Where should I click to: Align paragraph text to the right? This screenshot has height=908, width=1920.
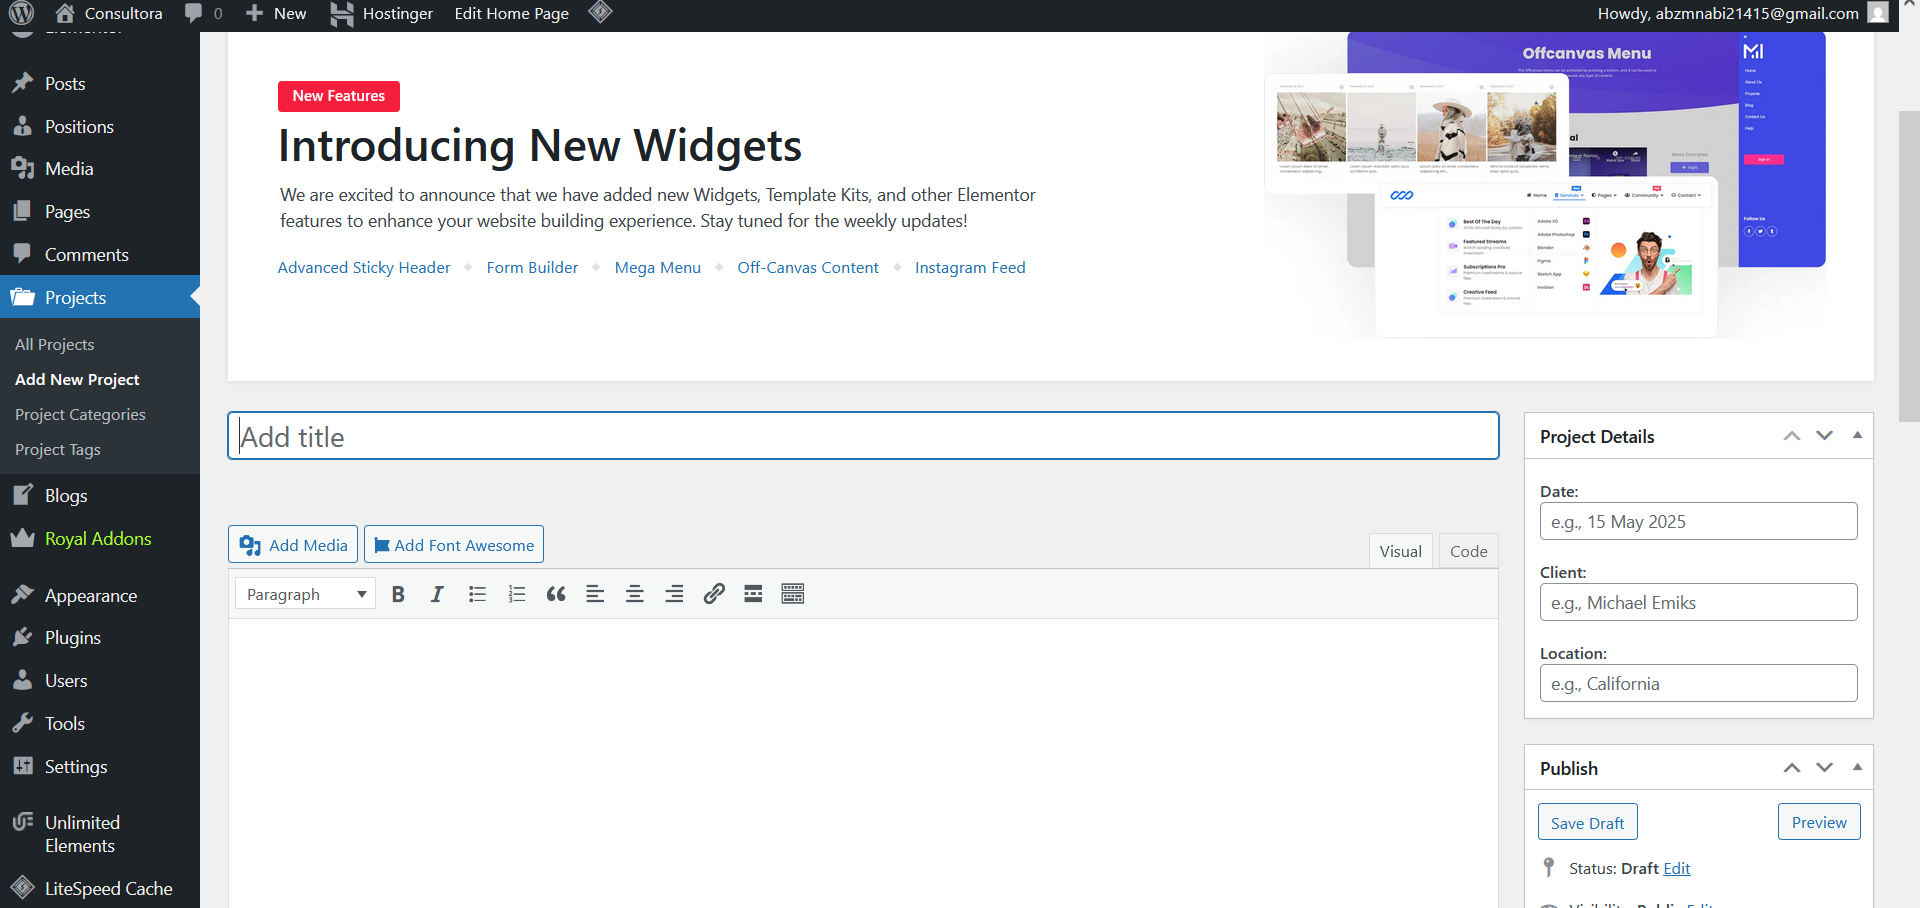(674, 593)
